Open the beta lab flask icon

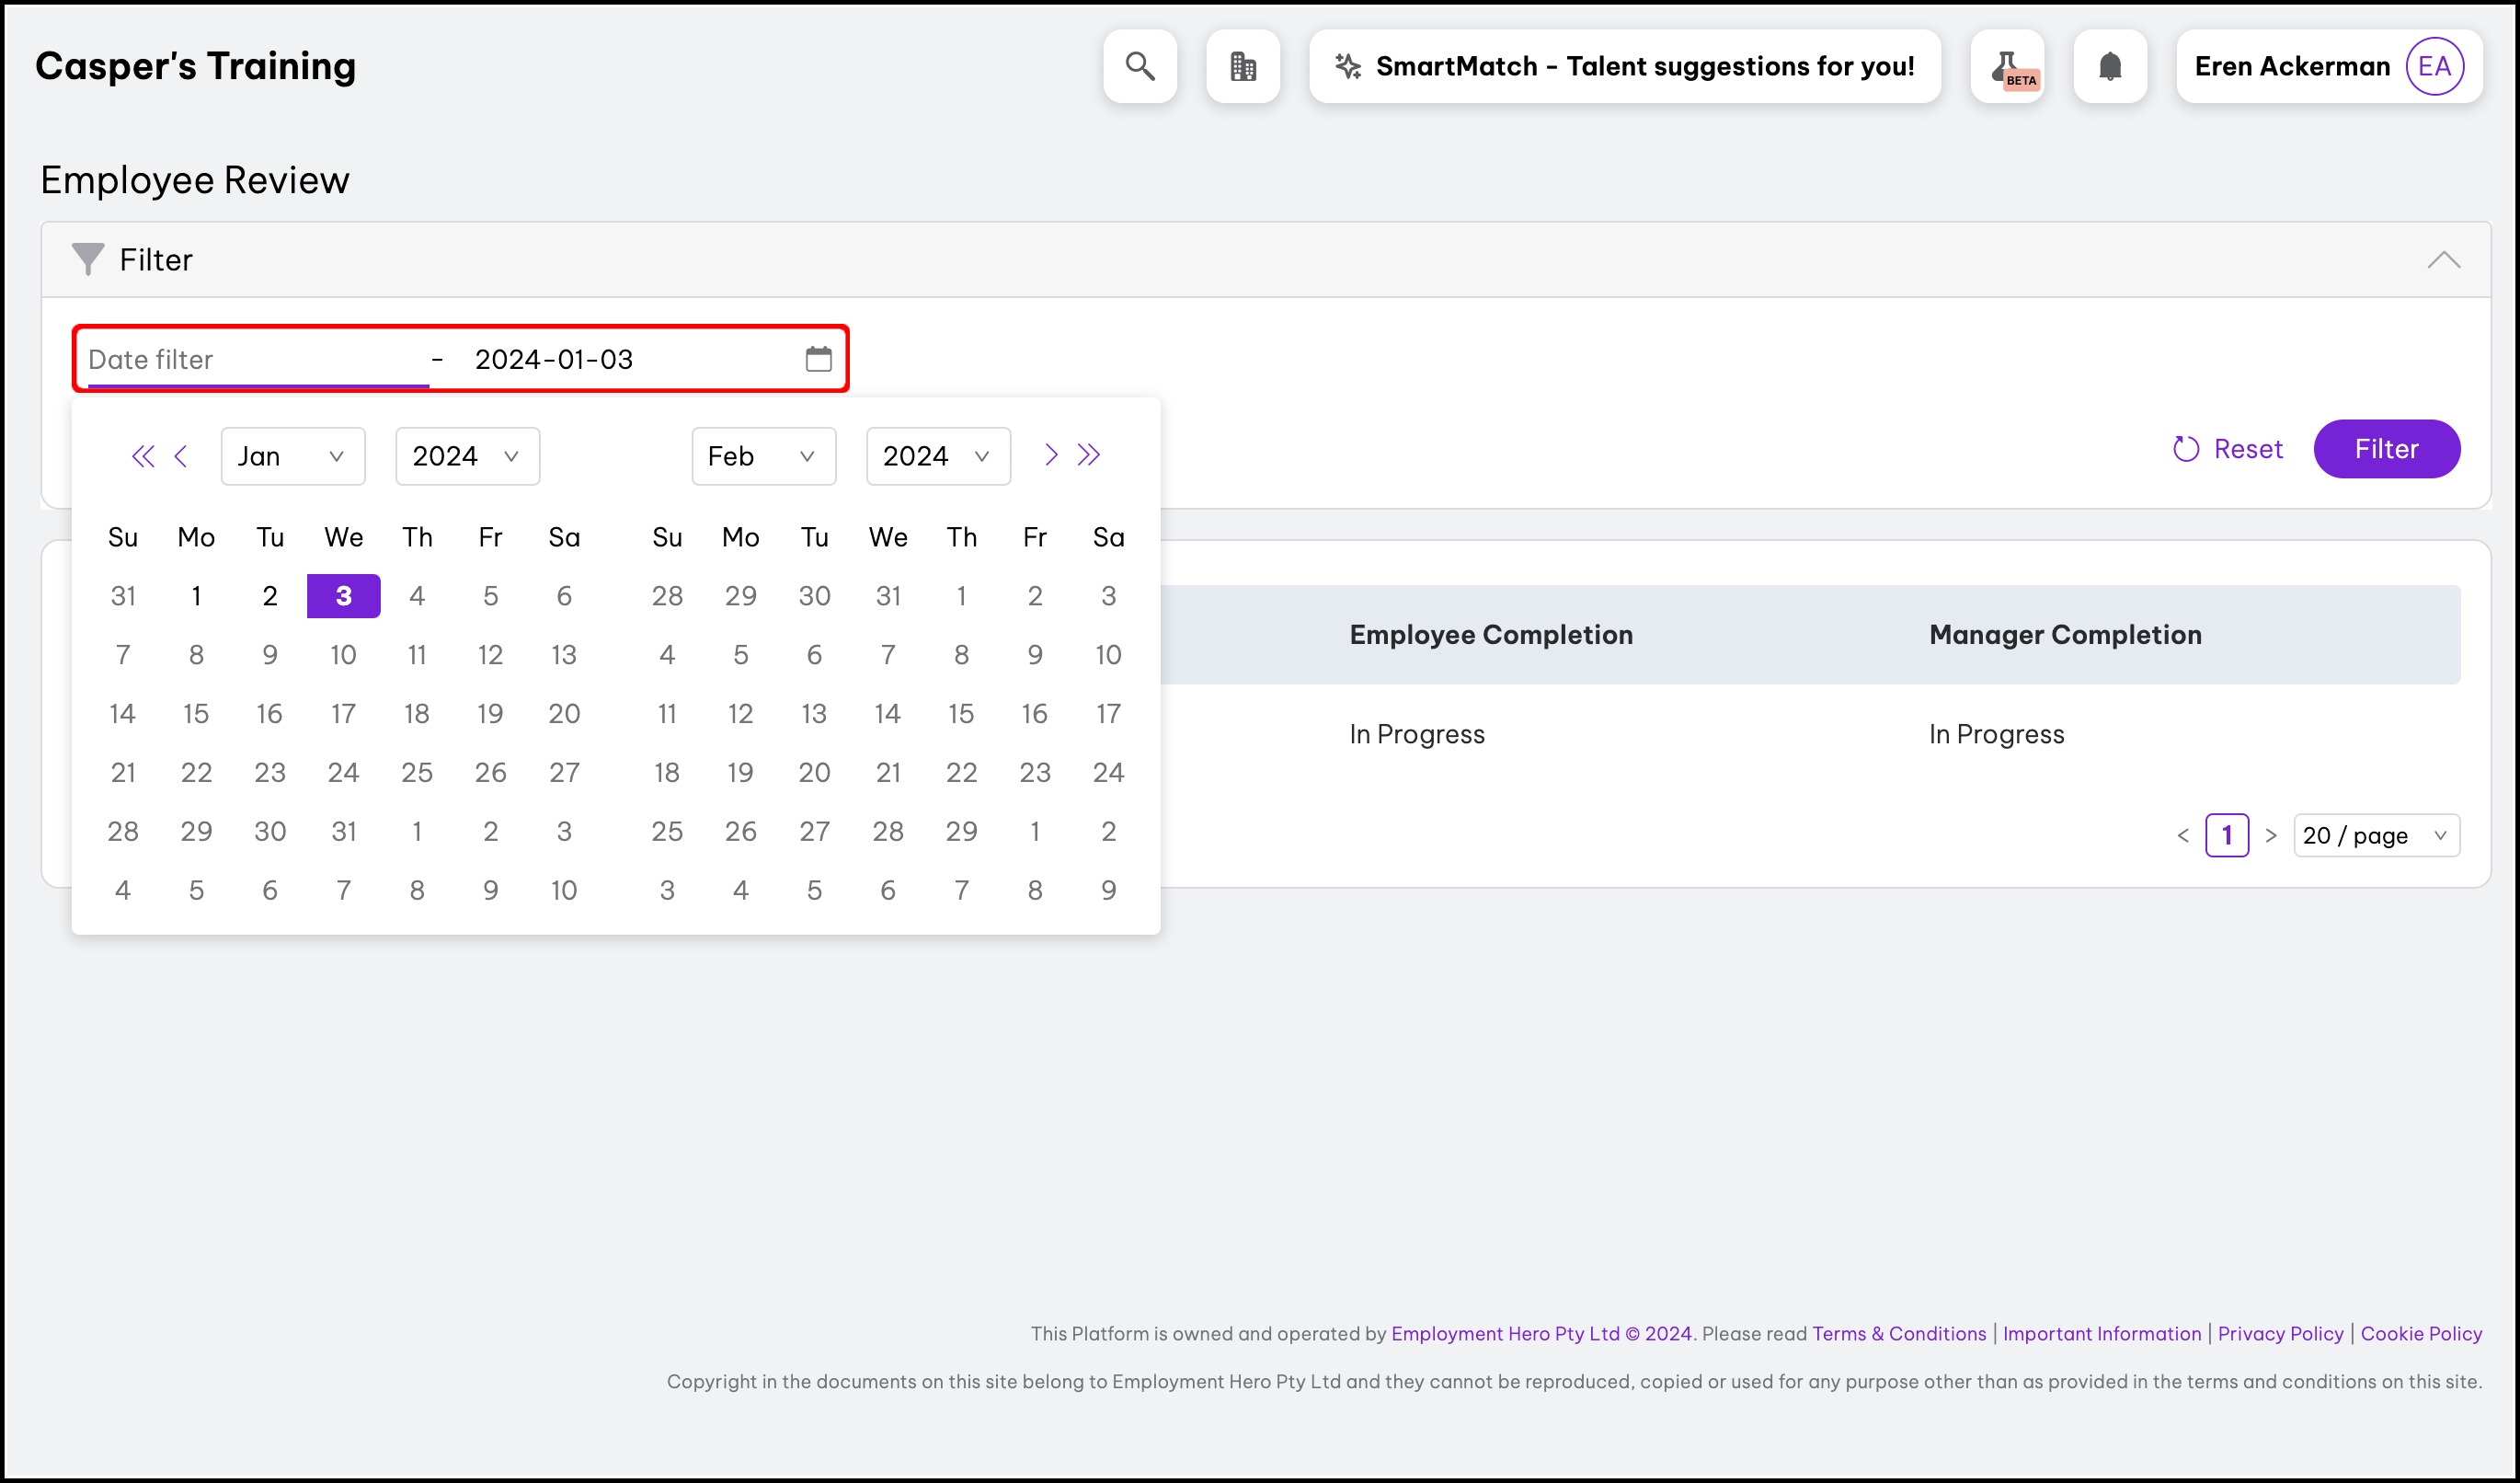pos(2007,66)
